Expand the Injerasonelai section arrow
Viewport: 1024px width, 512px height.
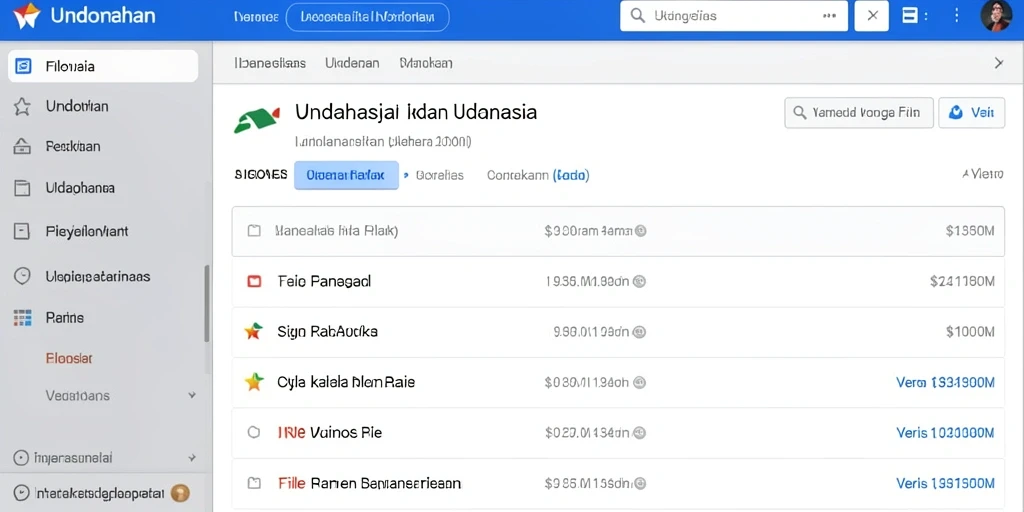point(192,458)
